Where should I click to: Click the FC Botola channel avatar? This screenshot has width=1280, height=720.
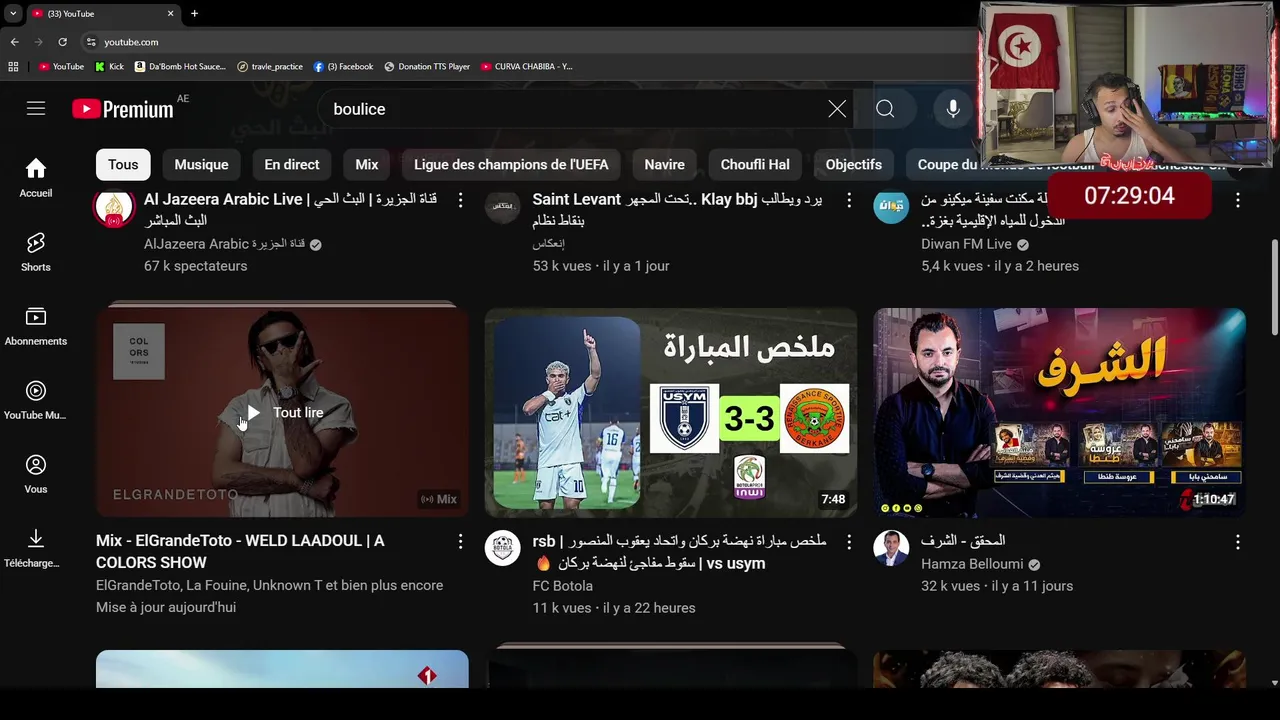tap(503, 548)
